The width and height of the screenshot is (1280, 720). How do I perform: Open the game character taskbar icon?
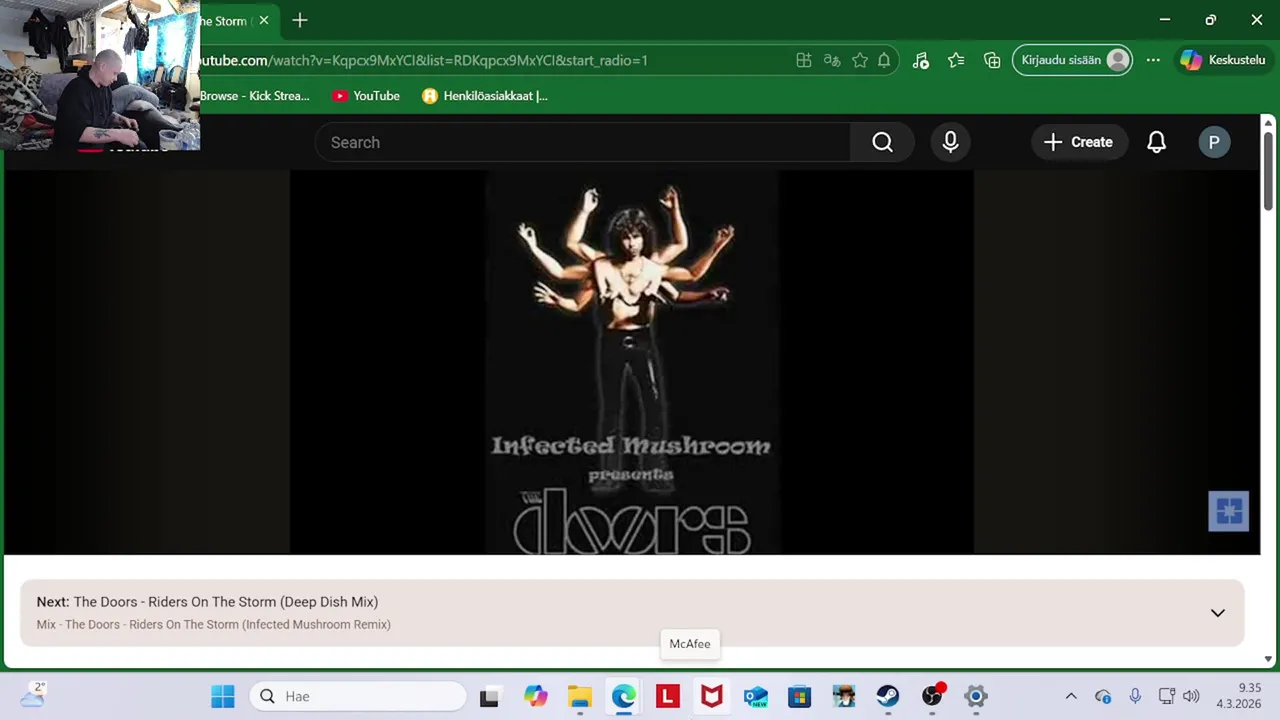(x=844, y=696)
